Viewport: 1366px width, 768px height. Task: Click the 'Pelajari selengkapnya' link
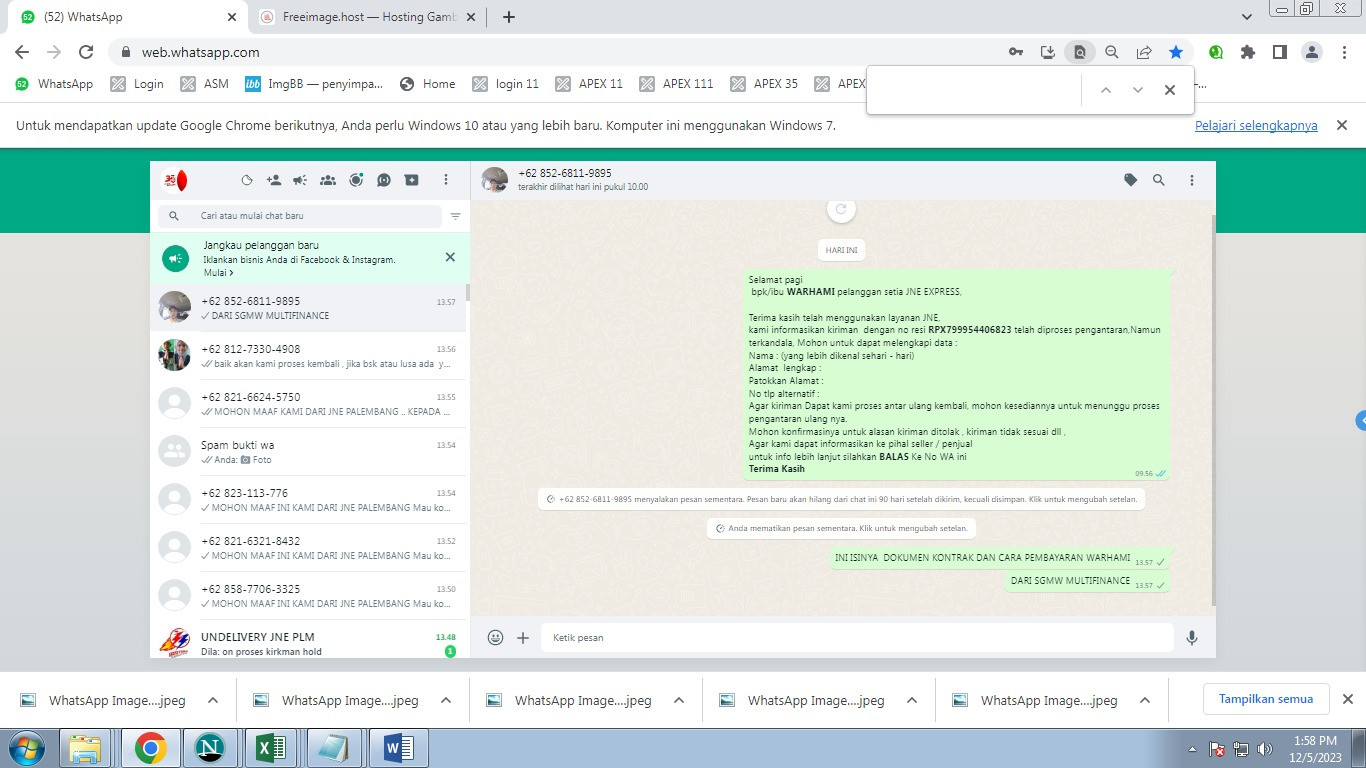(x=1256, y=126)
